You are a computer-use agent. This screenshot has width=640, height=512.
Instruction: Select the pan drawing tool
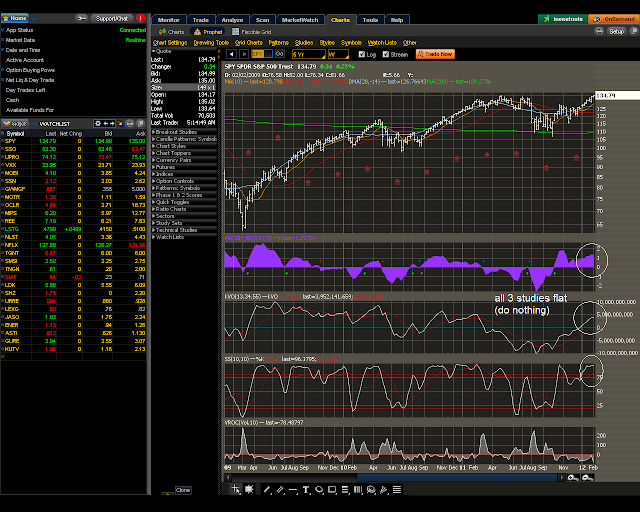249,489
